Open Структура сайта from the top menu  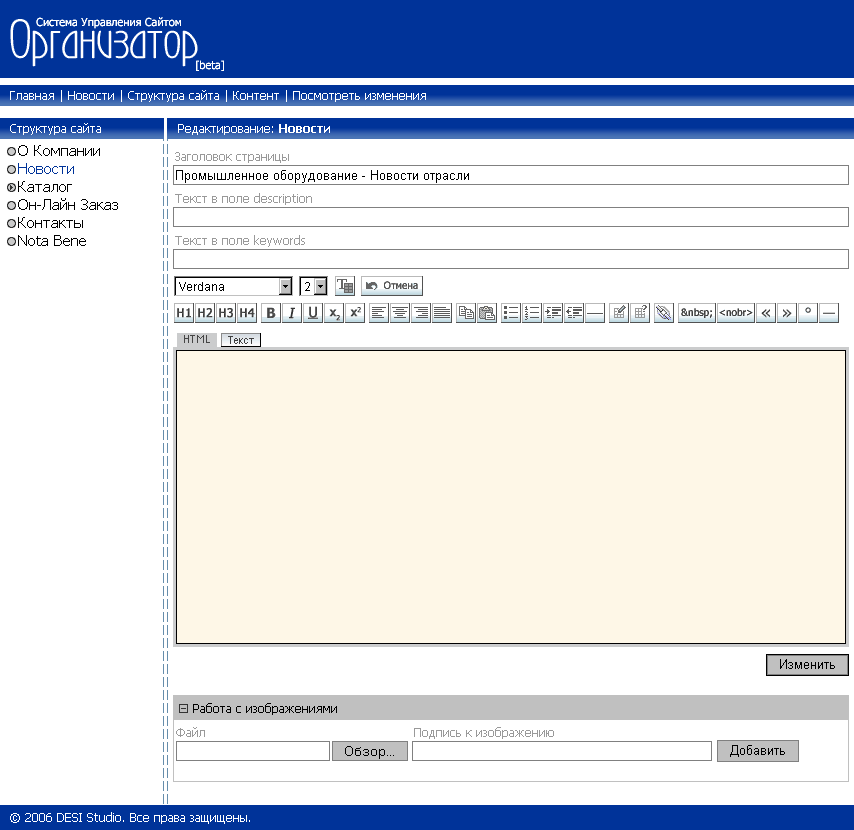(x=174, y=95)
